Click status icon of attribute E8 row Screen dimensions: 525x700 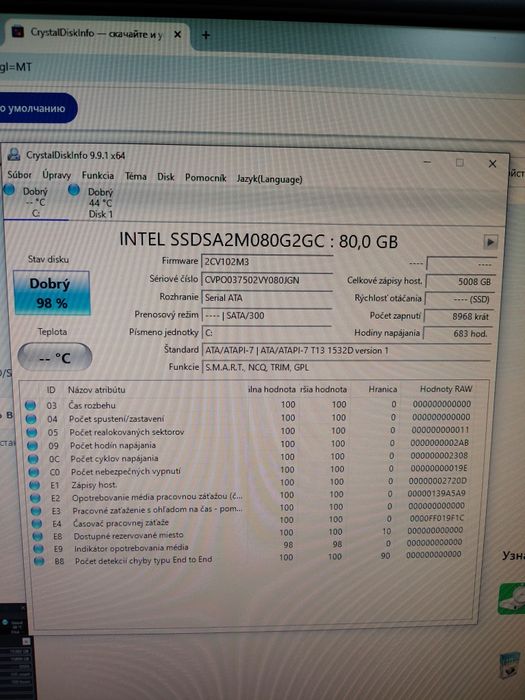38,536
